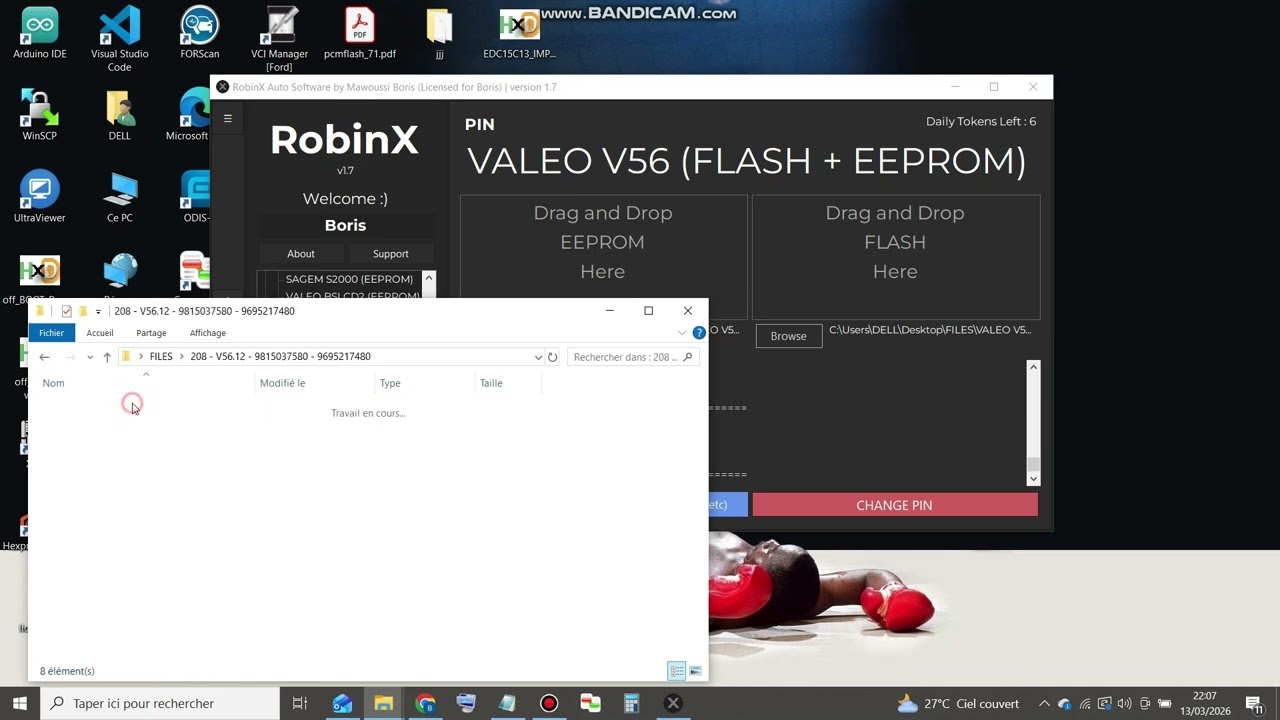Click the Explorer help question mark icon
Screen dimensions: 1280x720
699,333
